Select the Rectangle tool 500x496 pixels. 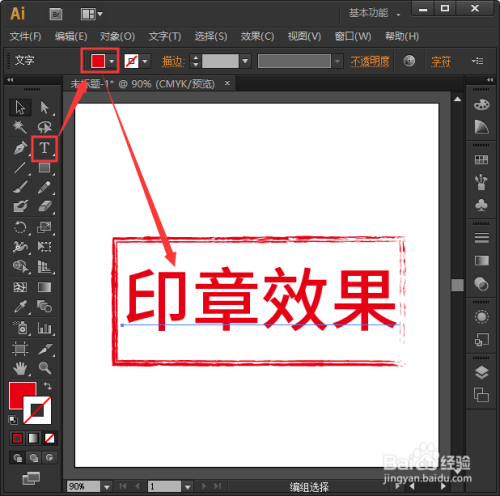(x=44, y=167)
